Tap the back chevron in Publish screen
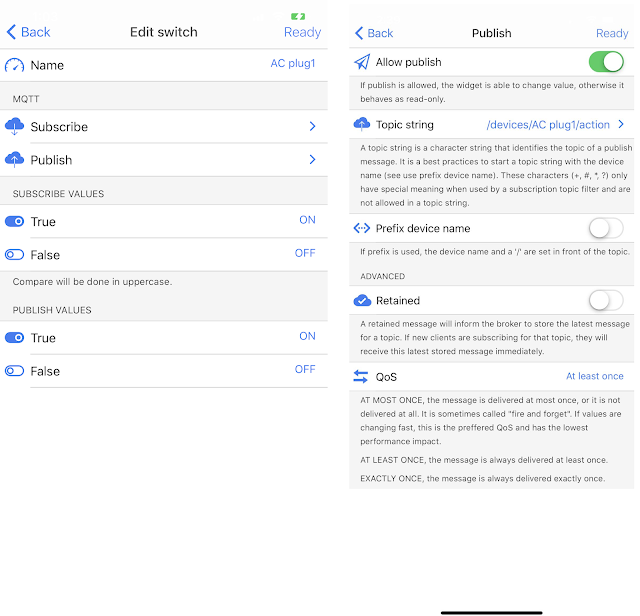 click(359, 33)
